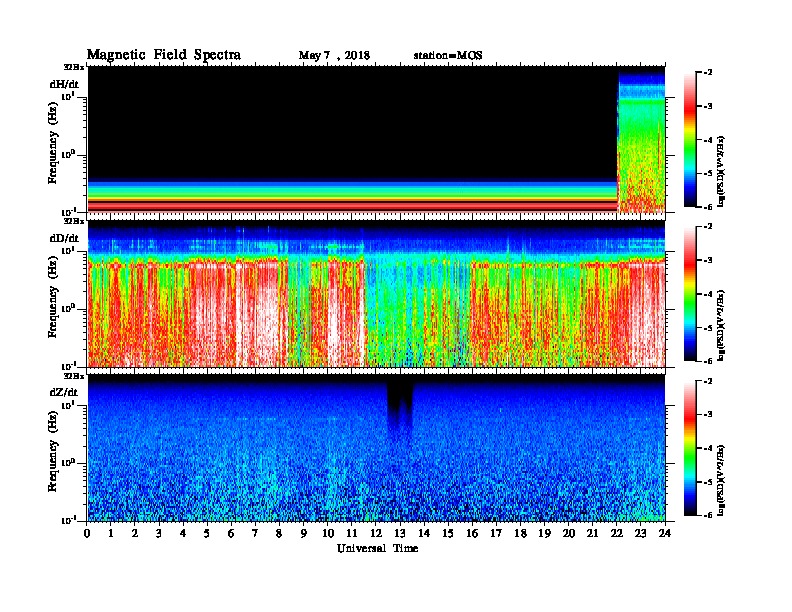The height and width of the screenshot is (612, 792).
Task: Click hour 5 on the time axis
Action: click(x=208, y=533)
